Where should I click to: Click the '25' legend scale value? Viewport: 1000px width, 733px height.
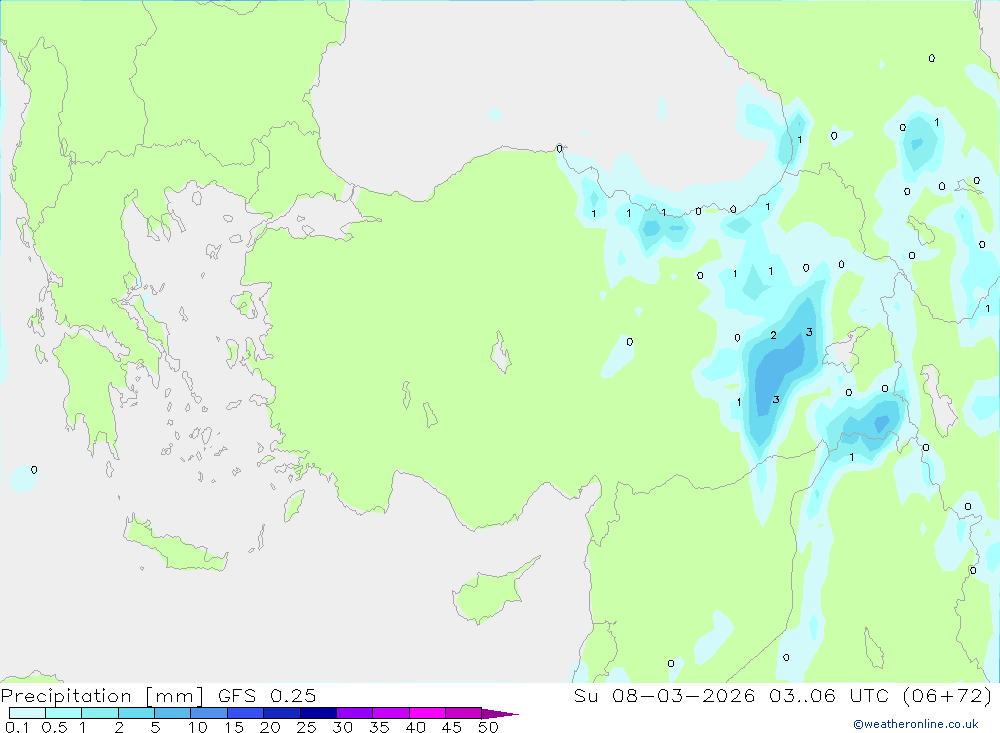coord(306,727)
